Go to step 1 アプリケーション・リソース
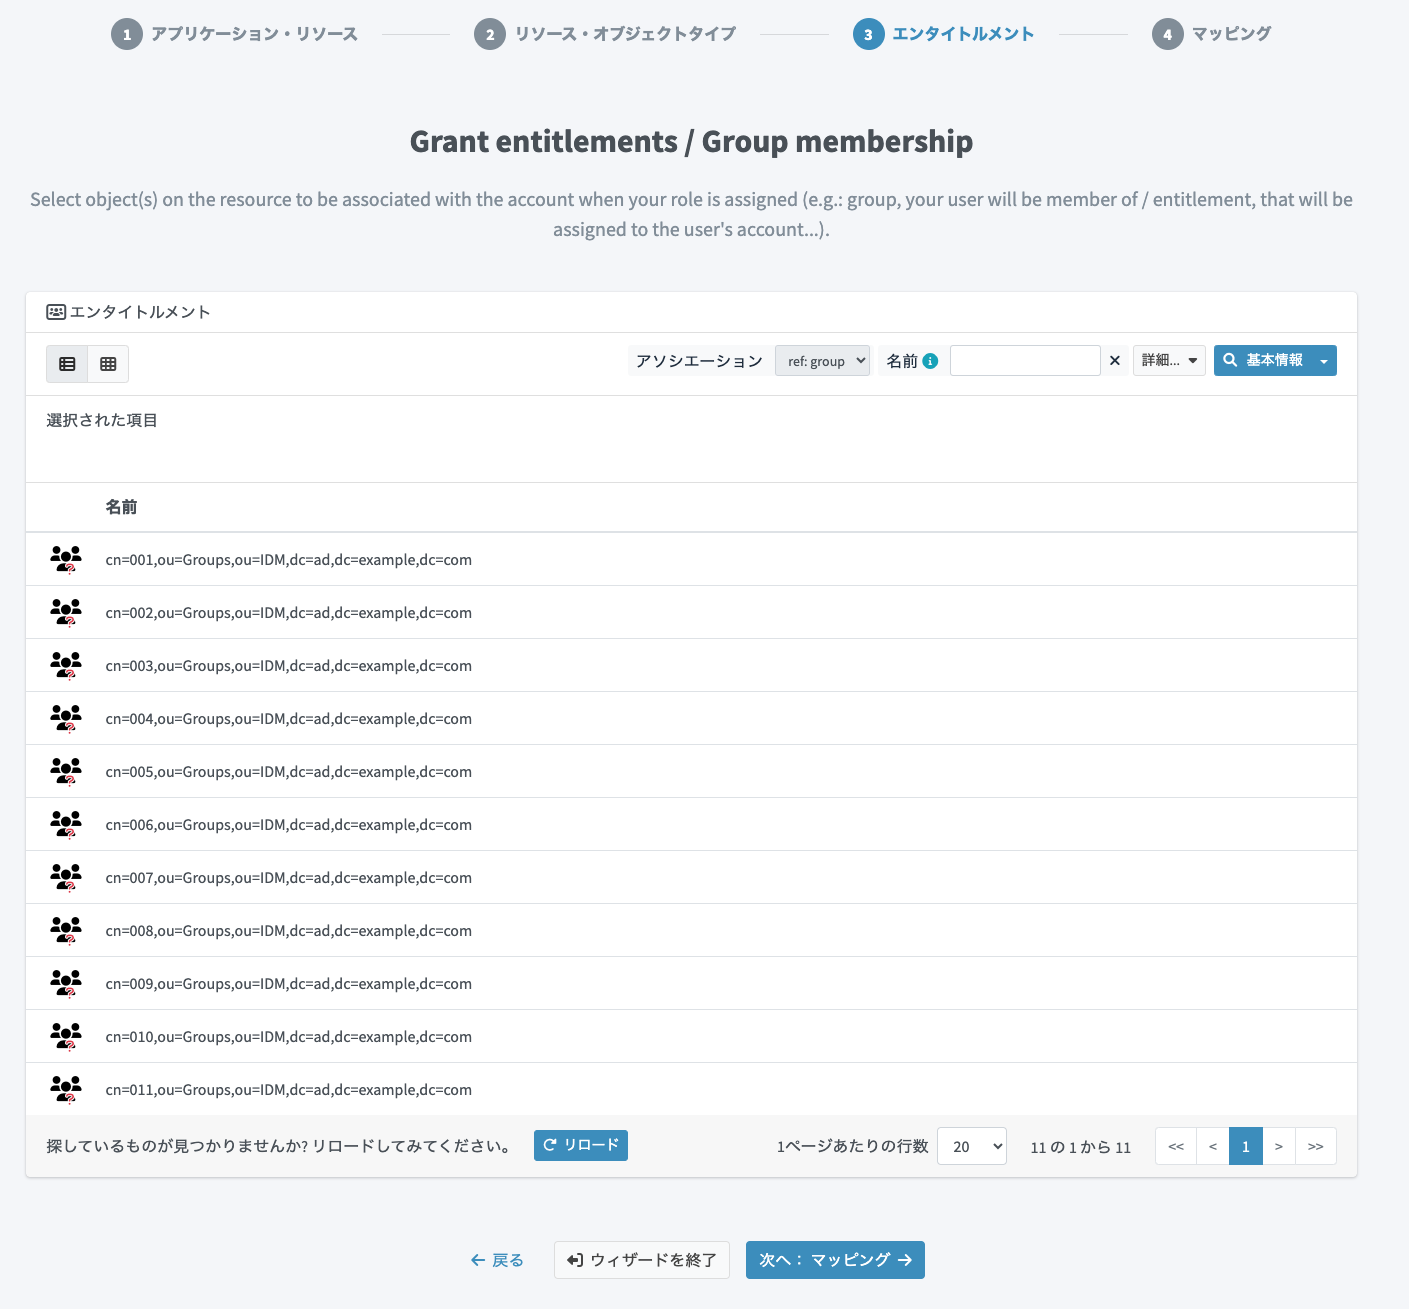Viewport: 1409px width, 1309px height. point(234,34)
